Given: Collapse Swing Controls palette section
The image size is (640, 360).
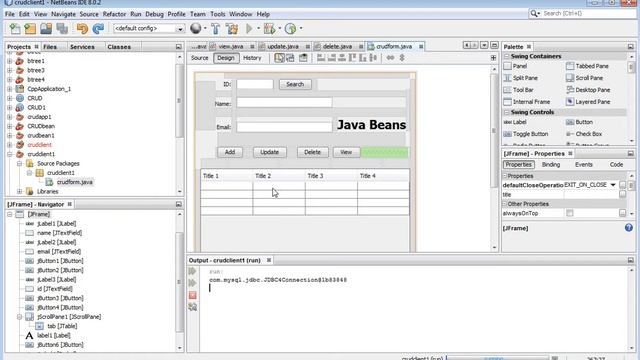Looking at the screenshot, I should [507, 112].
